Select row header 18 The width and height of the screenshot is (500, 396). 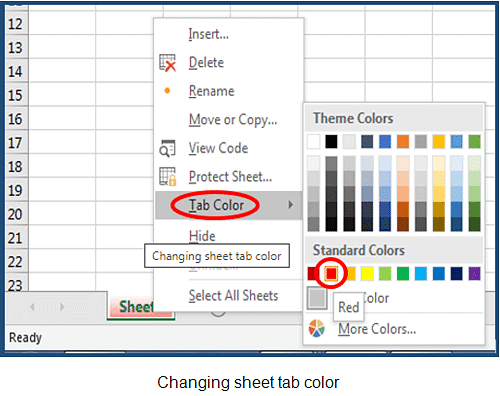(x=17, y=166)
